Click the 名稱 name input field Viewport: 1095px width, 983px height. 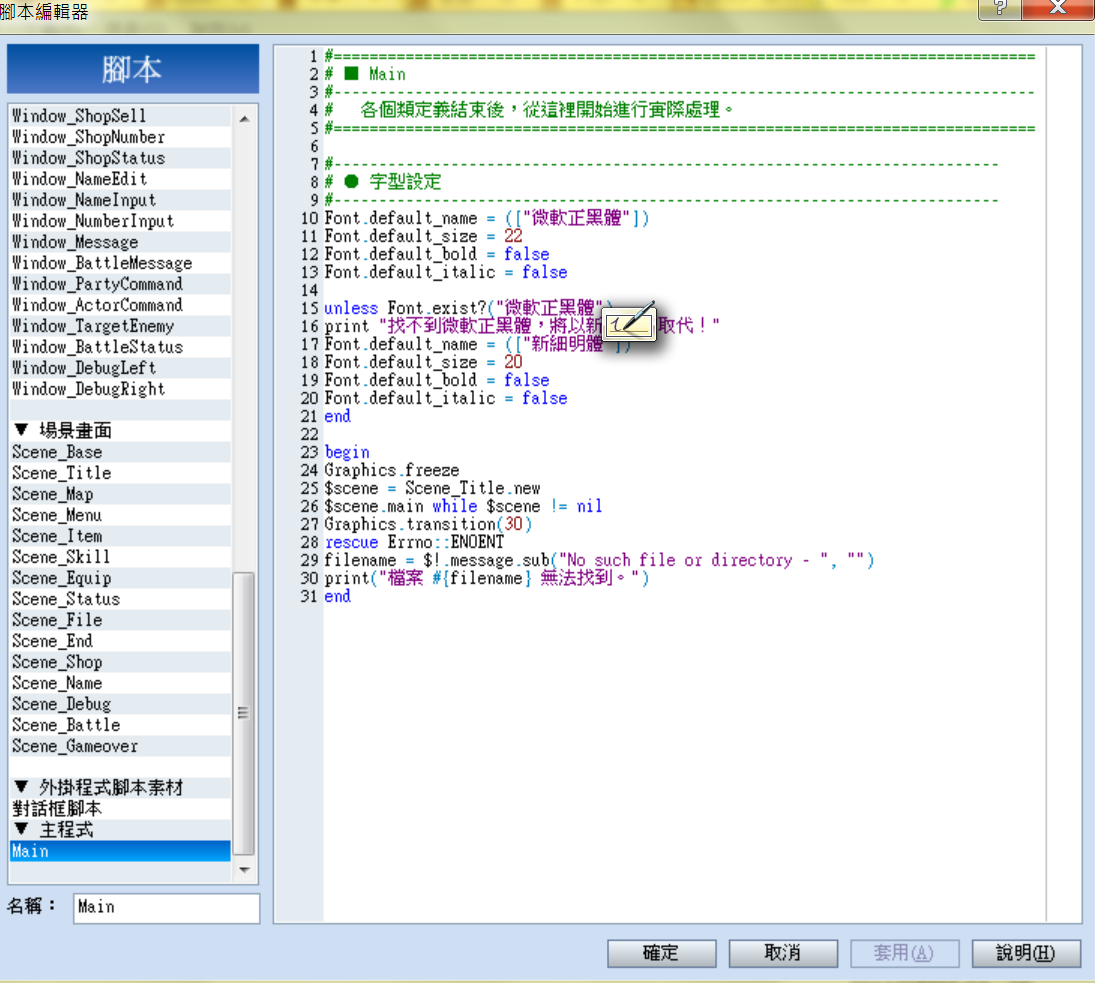coord(166,908)
